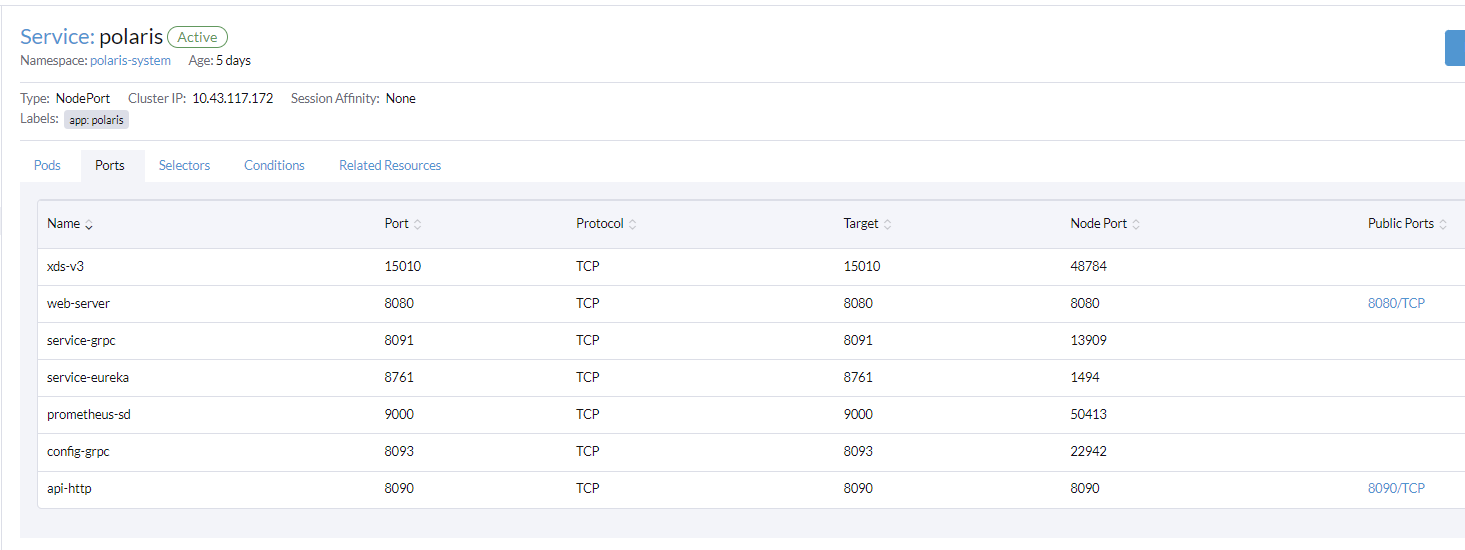The width and height of the screenshot is (1465, 550).
Task: Sort table by Port column icon
Action: tap(417, 225)
